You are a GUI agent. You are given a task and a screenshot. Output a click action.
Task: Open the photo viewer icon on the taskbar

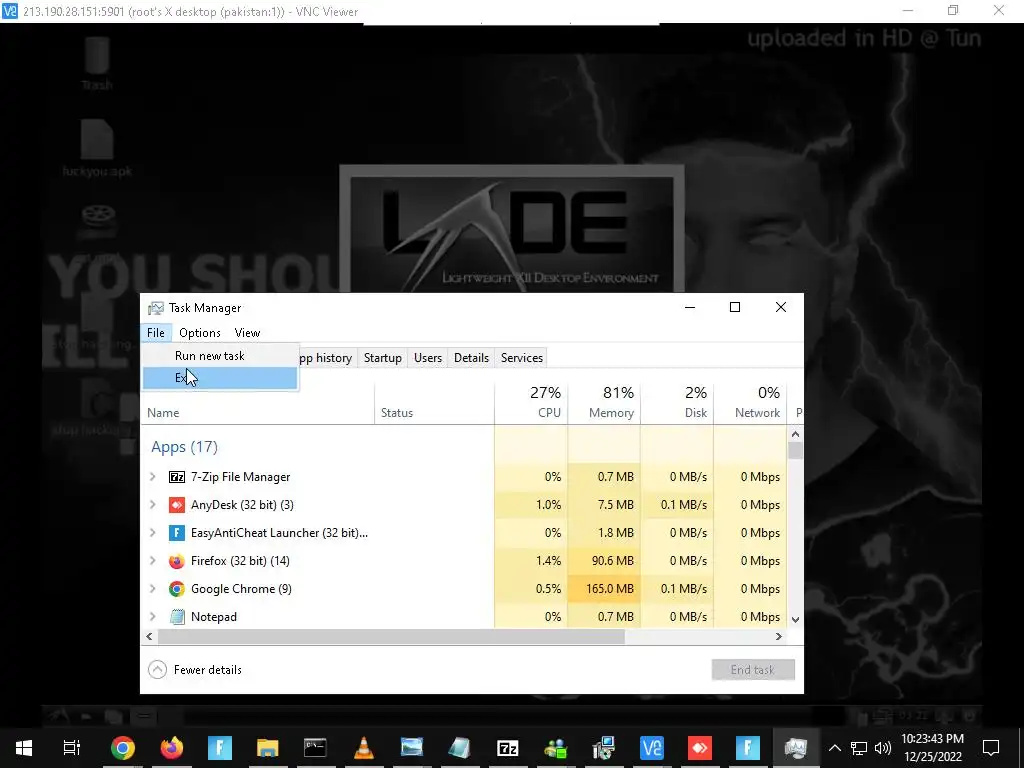[411, 748]
